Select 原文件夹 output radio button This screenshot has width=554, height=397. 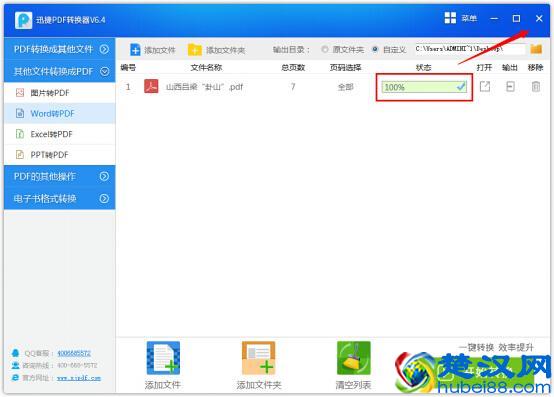325,49
